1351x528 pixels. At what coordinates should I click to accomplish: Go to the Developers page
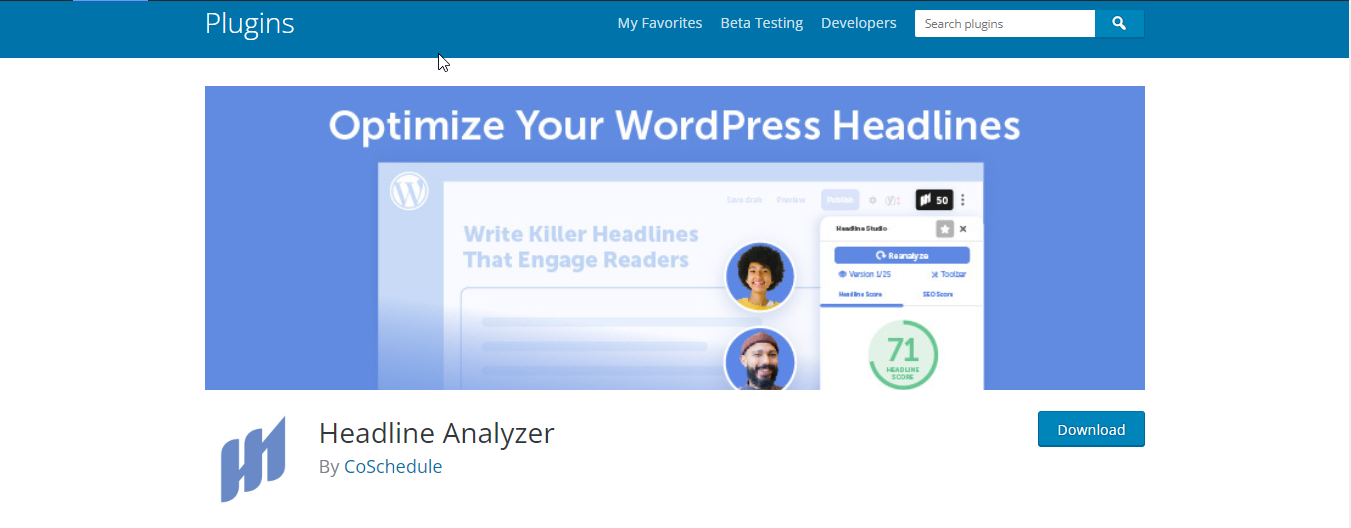tap(859, 23)
